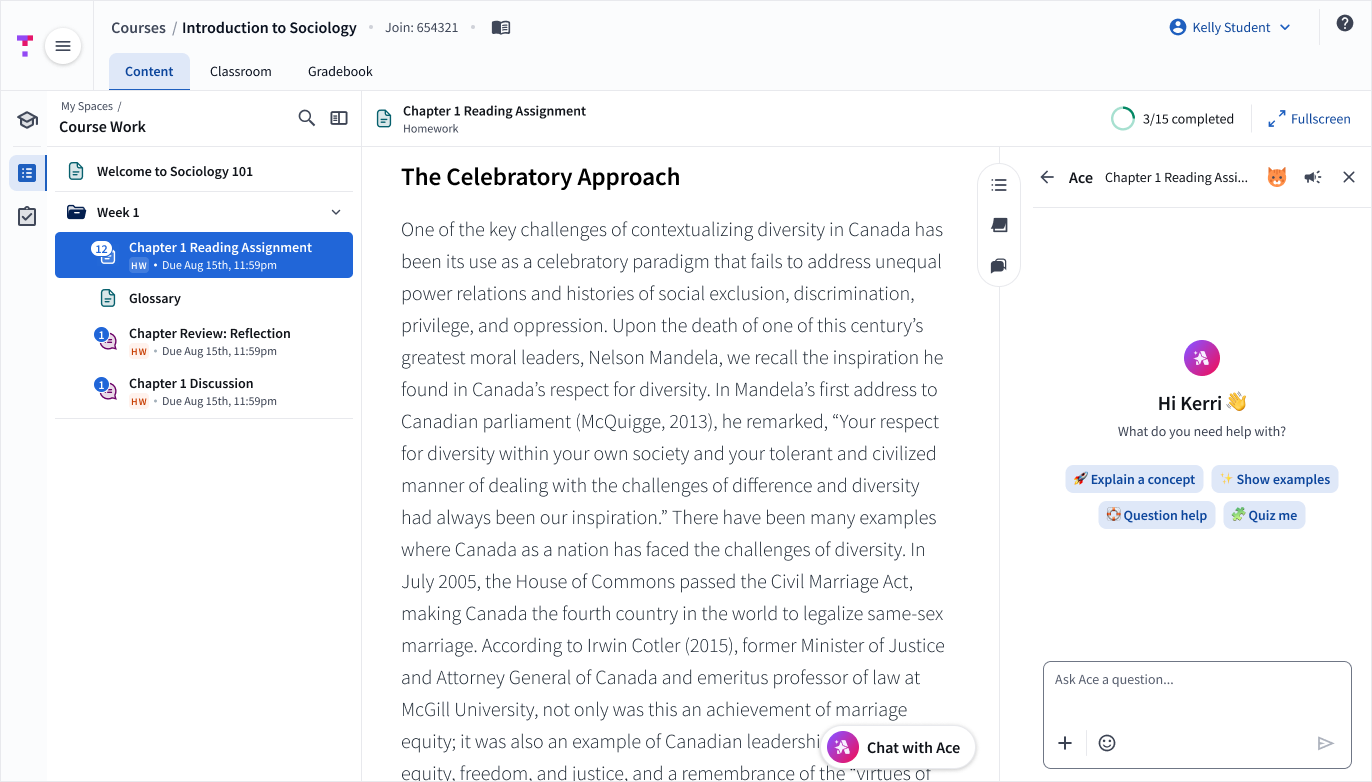
Task: Open the hamburger main menu
Action: 63,46
